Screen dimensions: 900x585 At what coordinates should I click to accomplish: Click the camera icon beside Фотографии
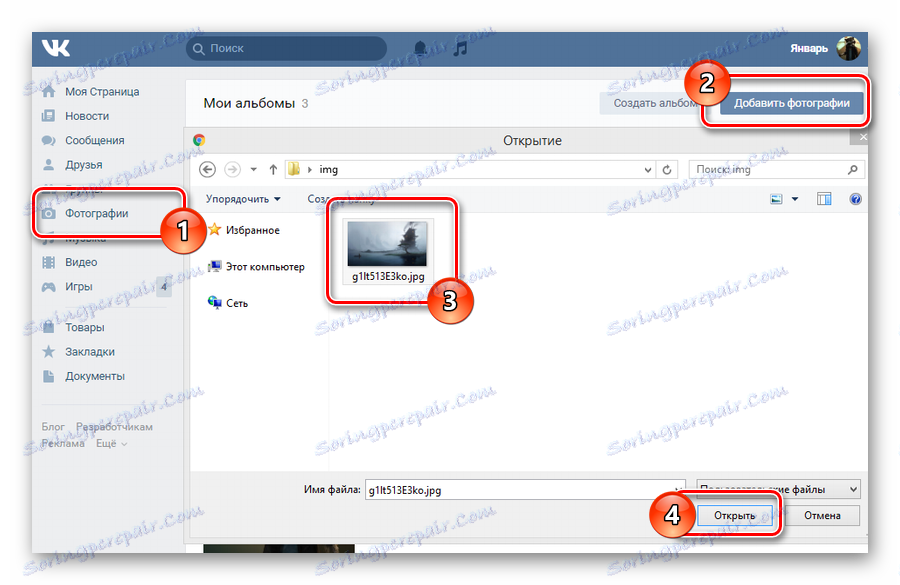(49, 214)
